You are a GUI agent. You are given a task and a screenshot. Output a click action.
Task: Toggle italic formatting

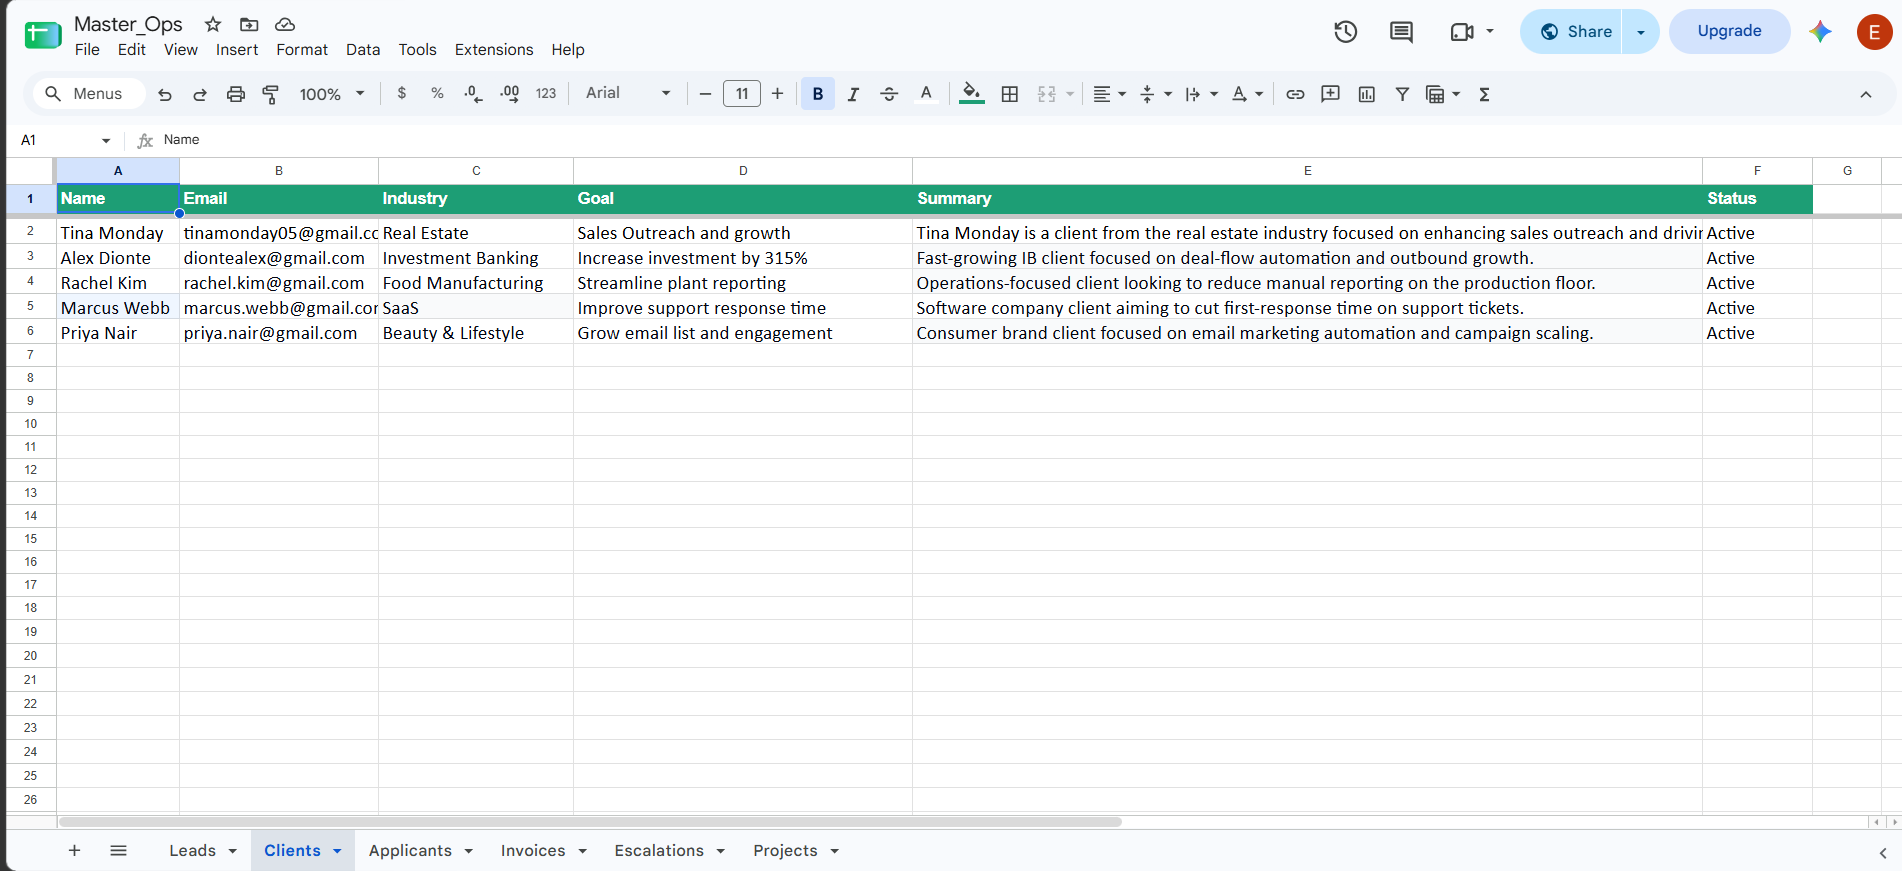853,94
